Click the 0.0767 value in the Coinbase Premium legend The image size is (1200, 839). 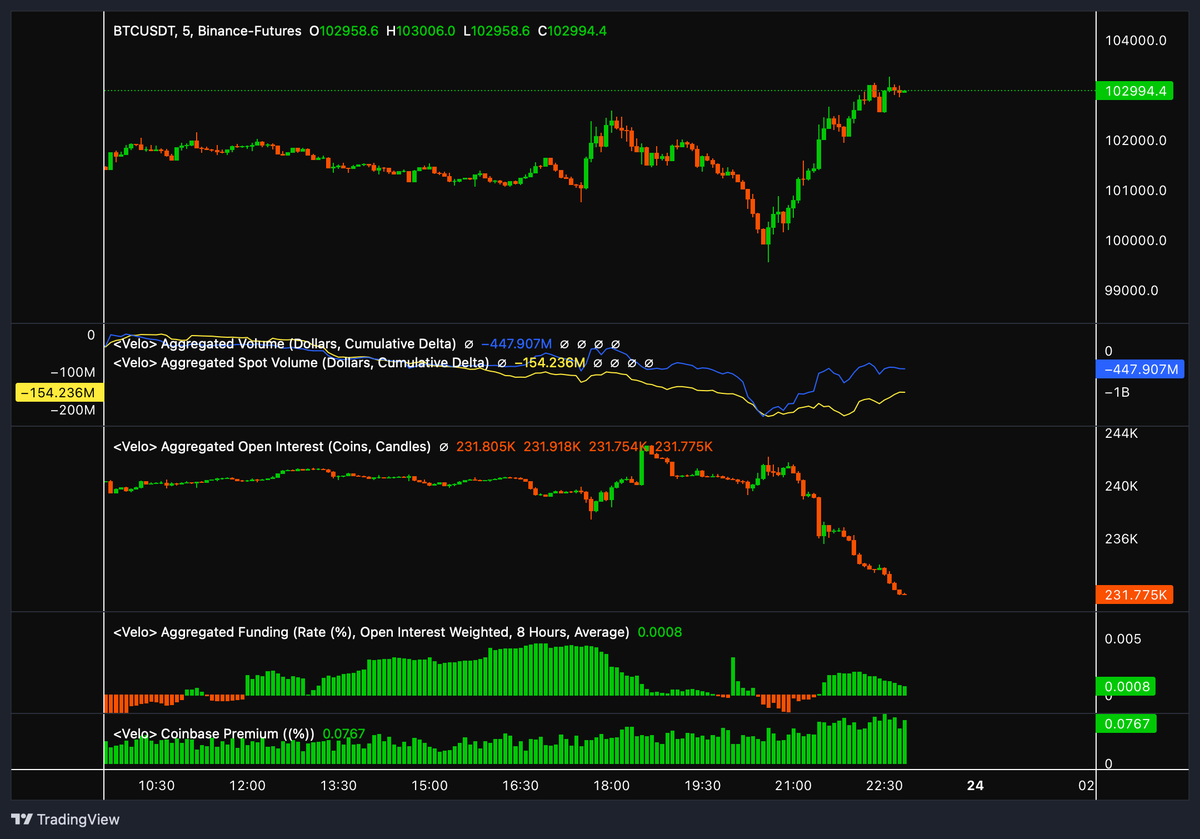pos(344,734)
